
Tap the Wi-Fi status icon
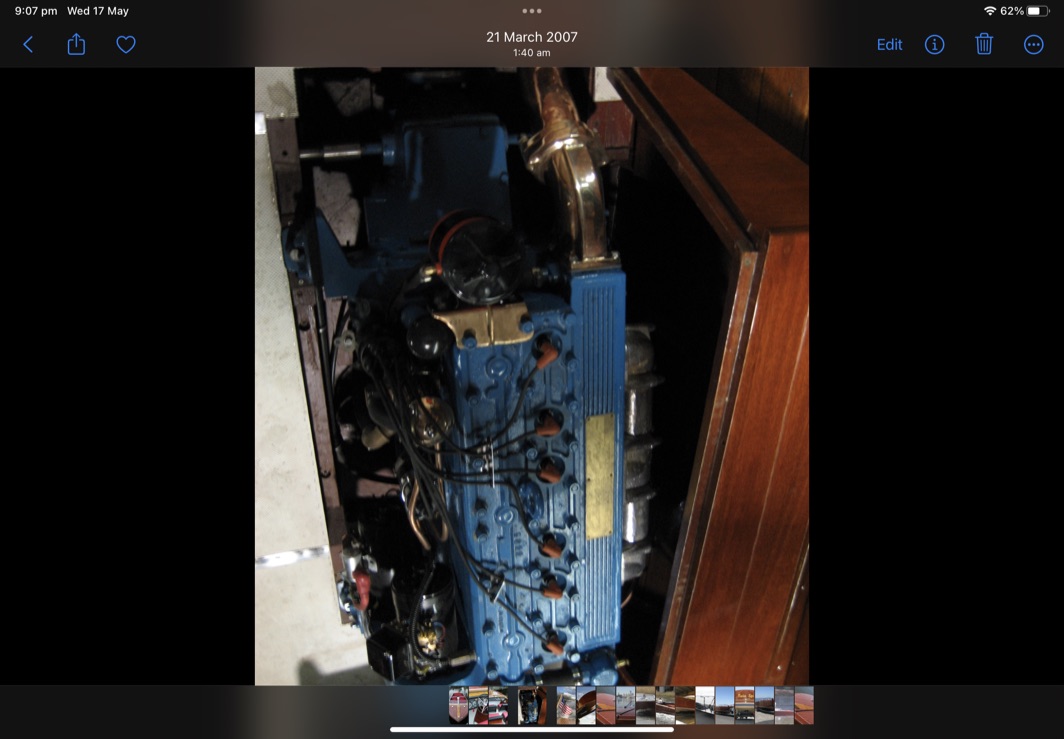pyautogui.click(x=990, y=11)
